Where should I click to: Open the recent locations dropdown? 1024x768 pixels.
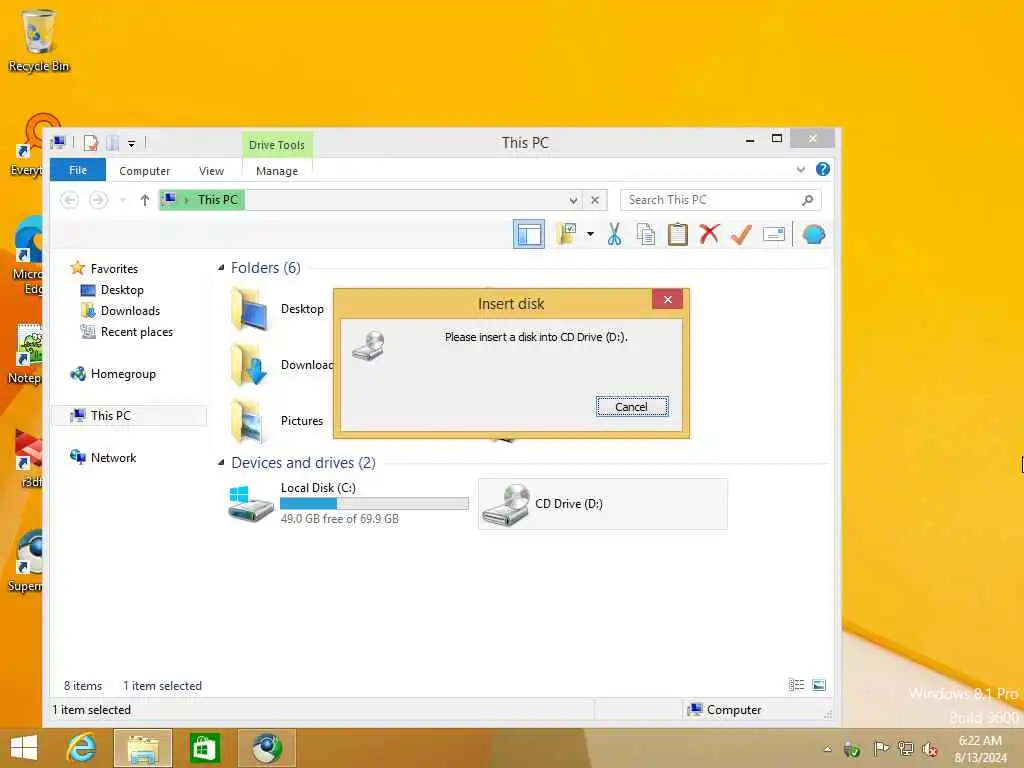click(123, 200)
